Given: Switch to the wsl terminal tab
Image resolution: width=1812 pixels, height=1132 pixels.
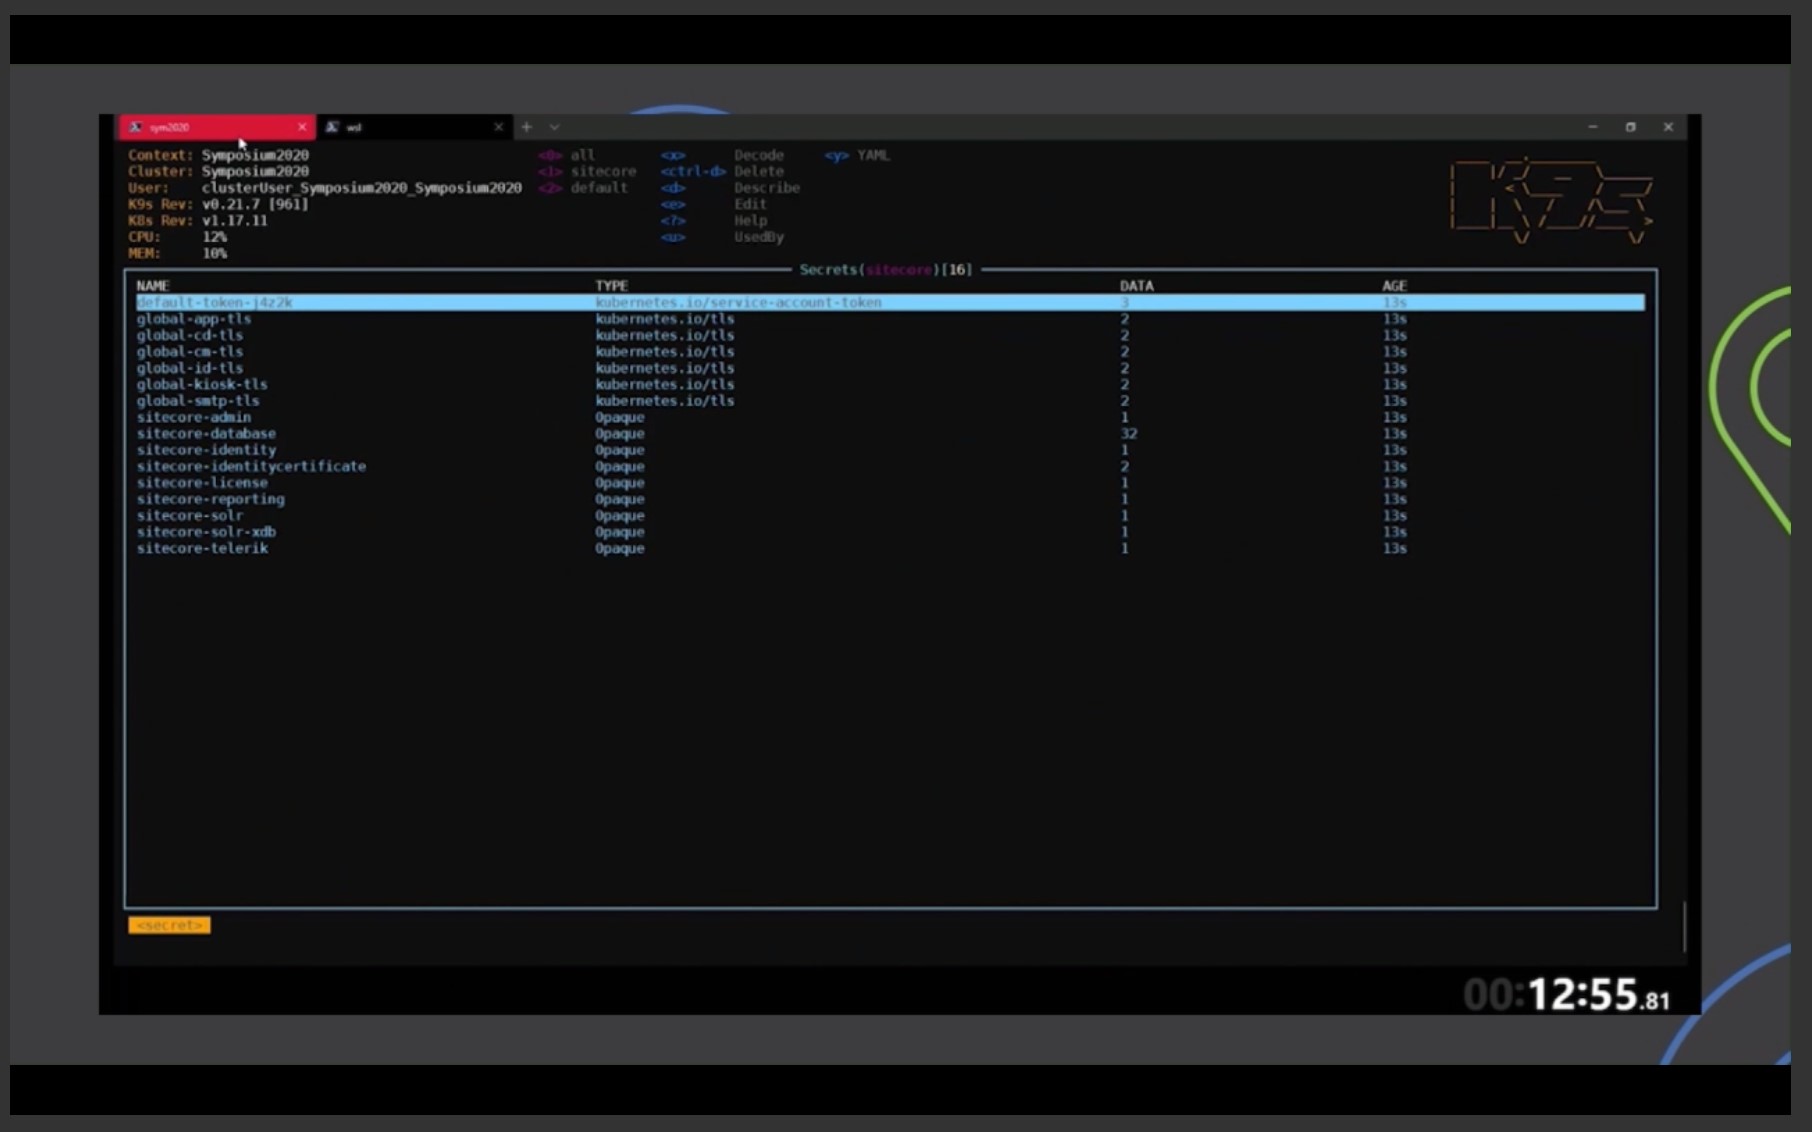Looking at the screenshot, I should 414,127.
